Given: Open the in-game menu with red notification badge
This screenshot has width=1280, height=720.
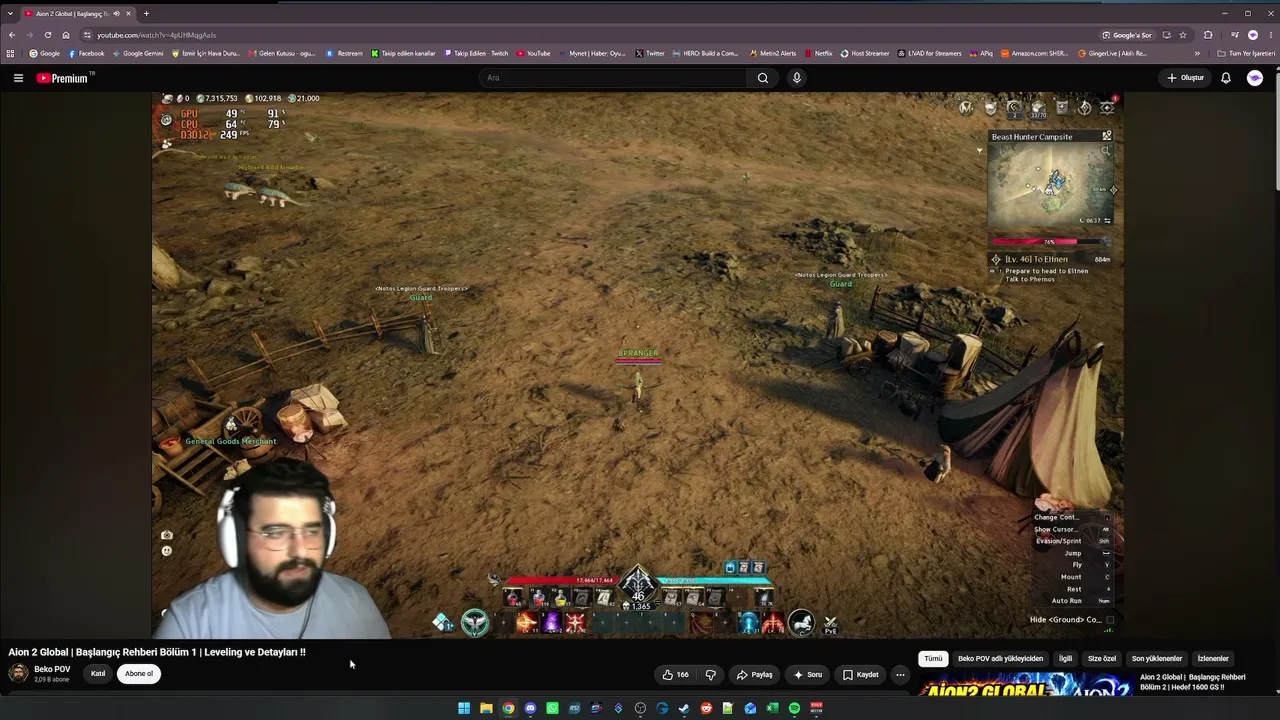Looking at the screenshot, I should click(x=1108, y=106).
